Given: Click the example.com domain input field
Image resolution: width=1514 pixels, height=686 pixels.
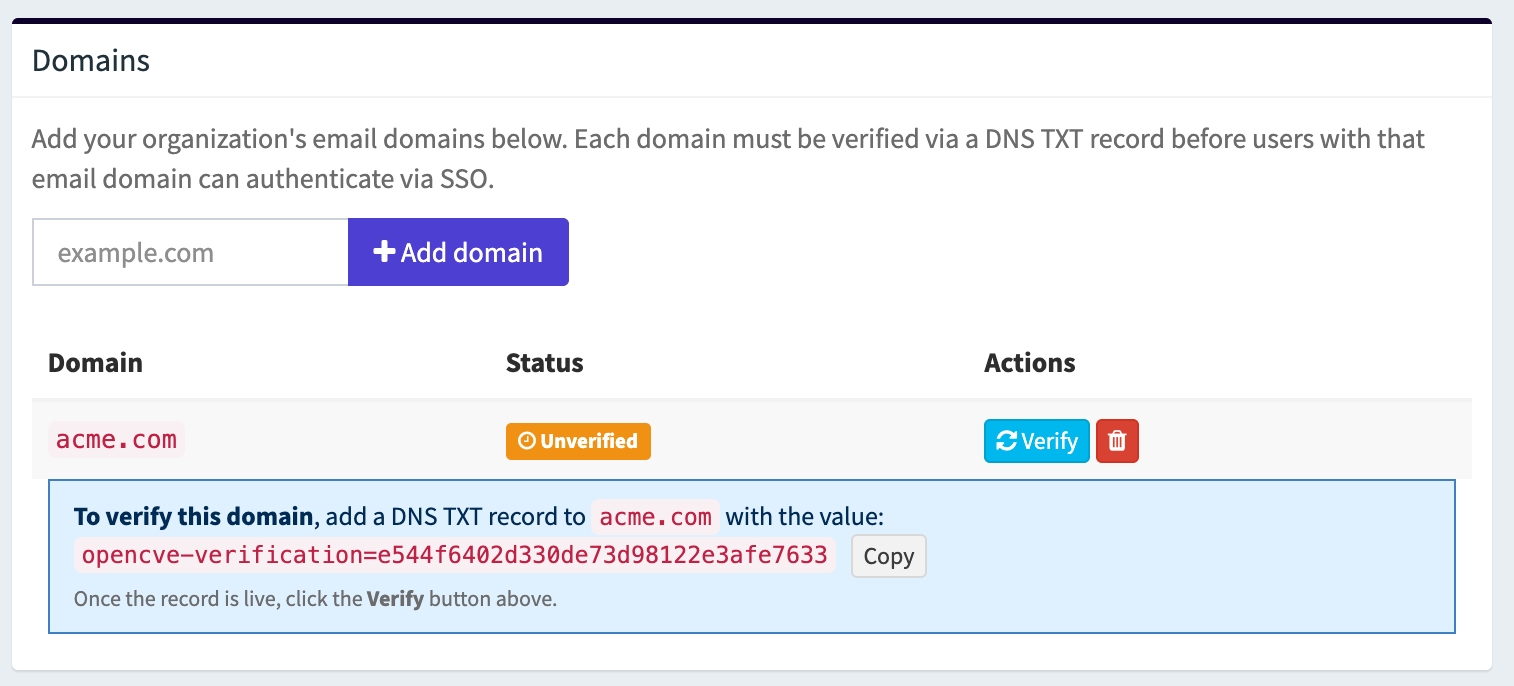Looking at the screenshot, I should tap(190, 252).
